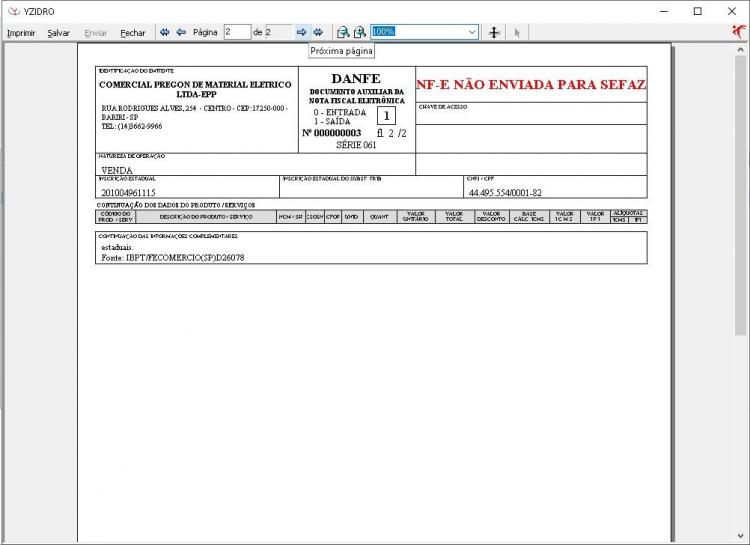
Task: Click Fechar to close preview
Action: point(132,33)
